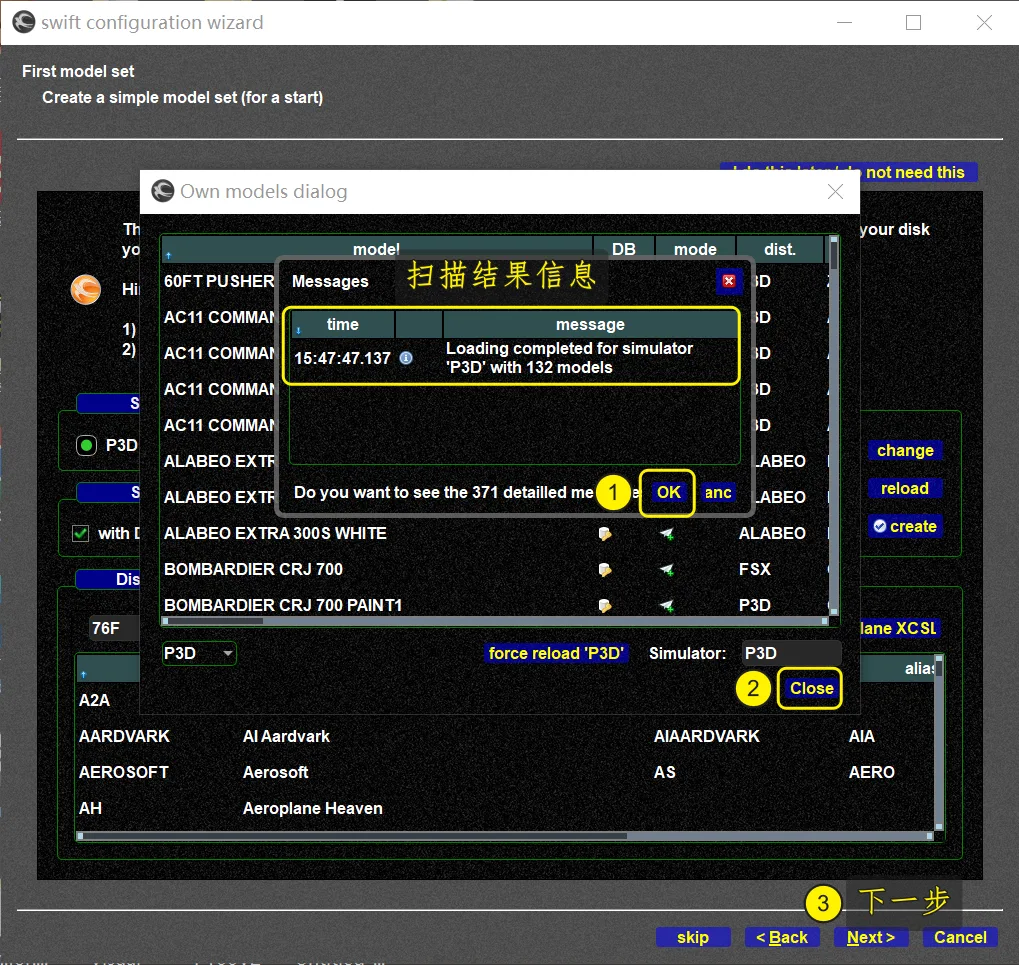Viewport: 1019px width, 965px height.
Task: Maximize the swift configuration wizard window
Action: [x=913, y=23]
